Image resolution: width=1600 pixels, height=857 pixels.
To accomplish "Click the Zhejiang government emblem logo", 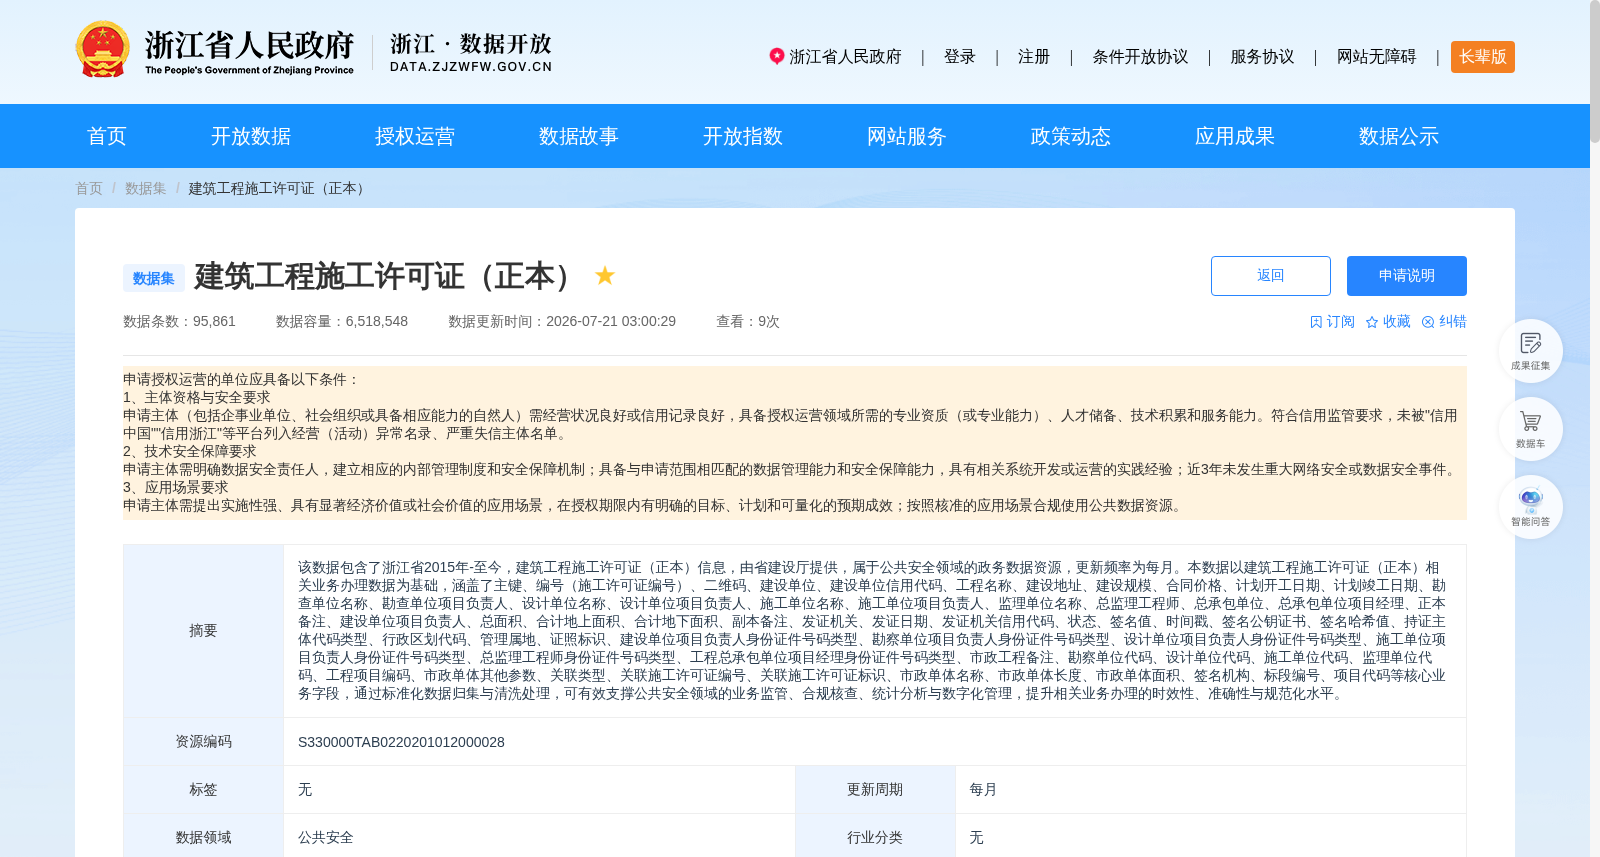I will (102, 50).
